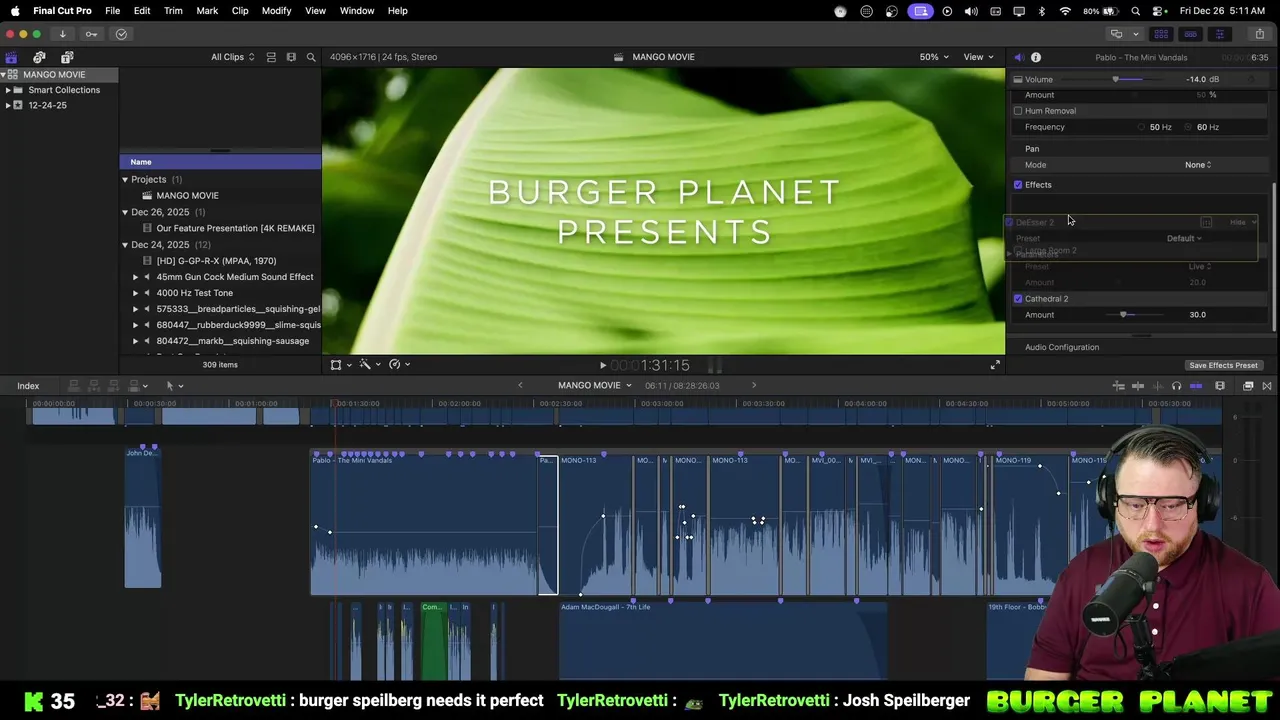1280x720 pixels.
Task: Expand the 12-24-25 event
Action: [8, 105]
